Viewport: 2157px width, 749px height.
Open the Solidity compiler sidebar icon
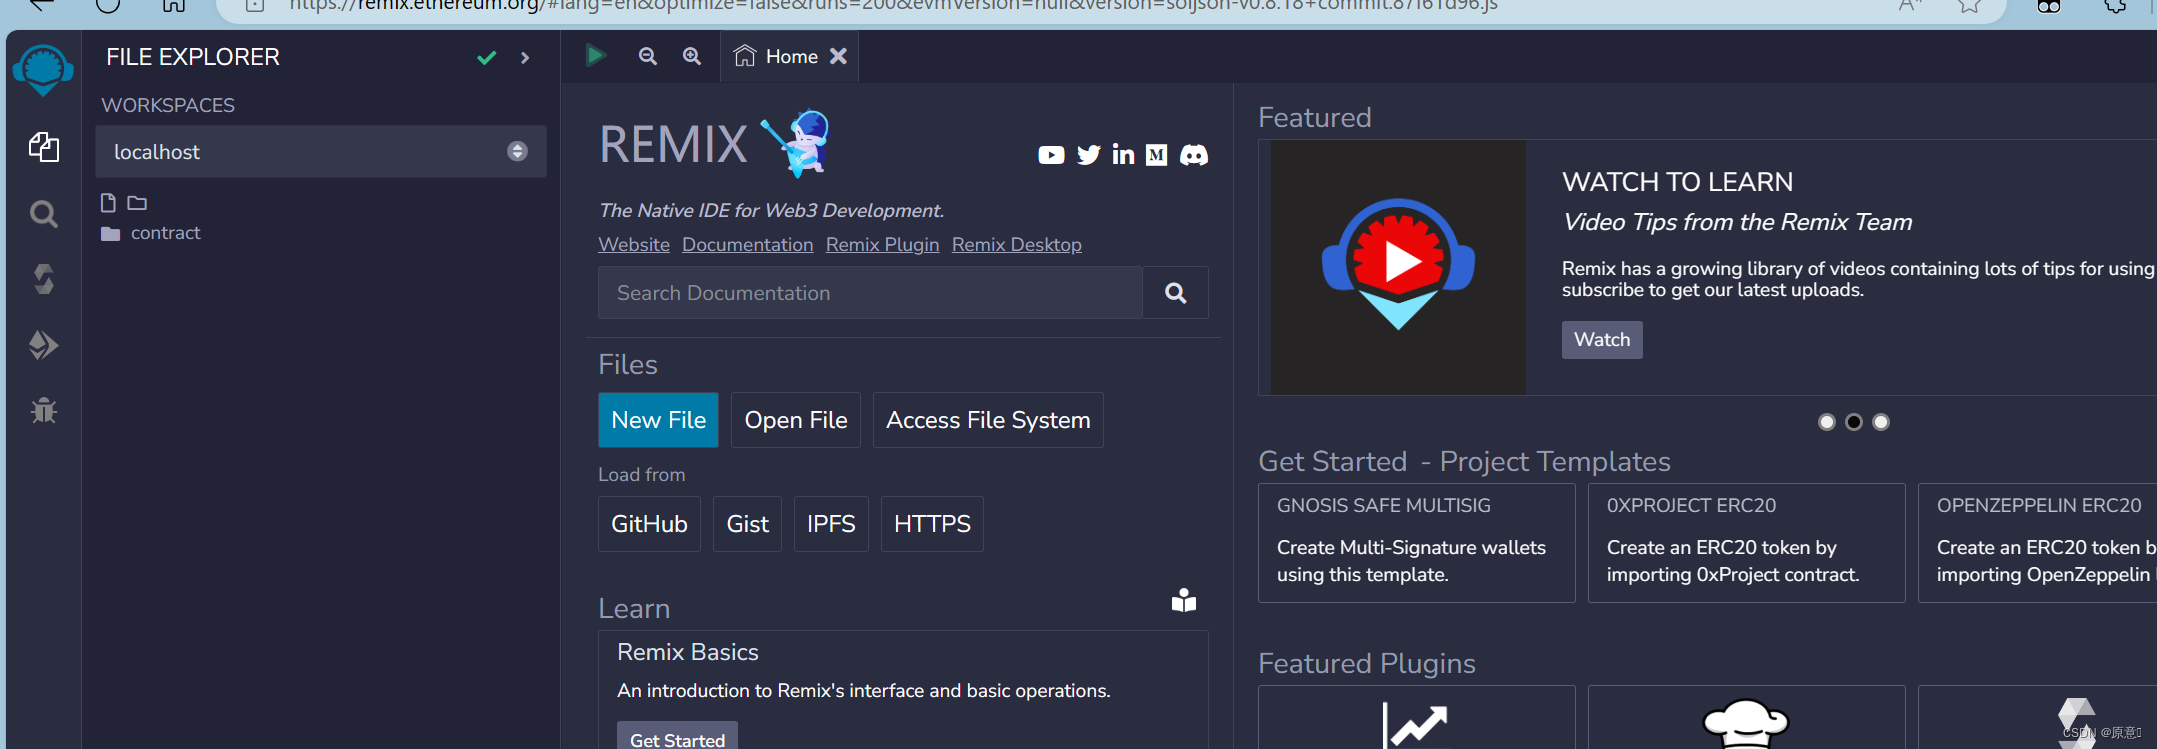point(43,279)
